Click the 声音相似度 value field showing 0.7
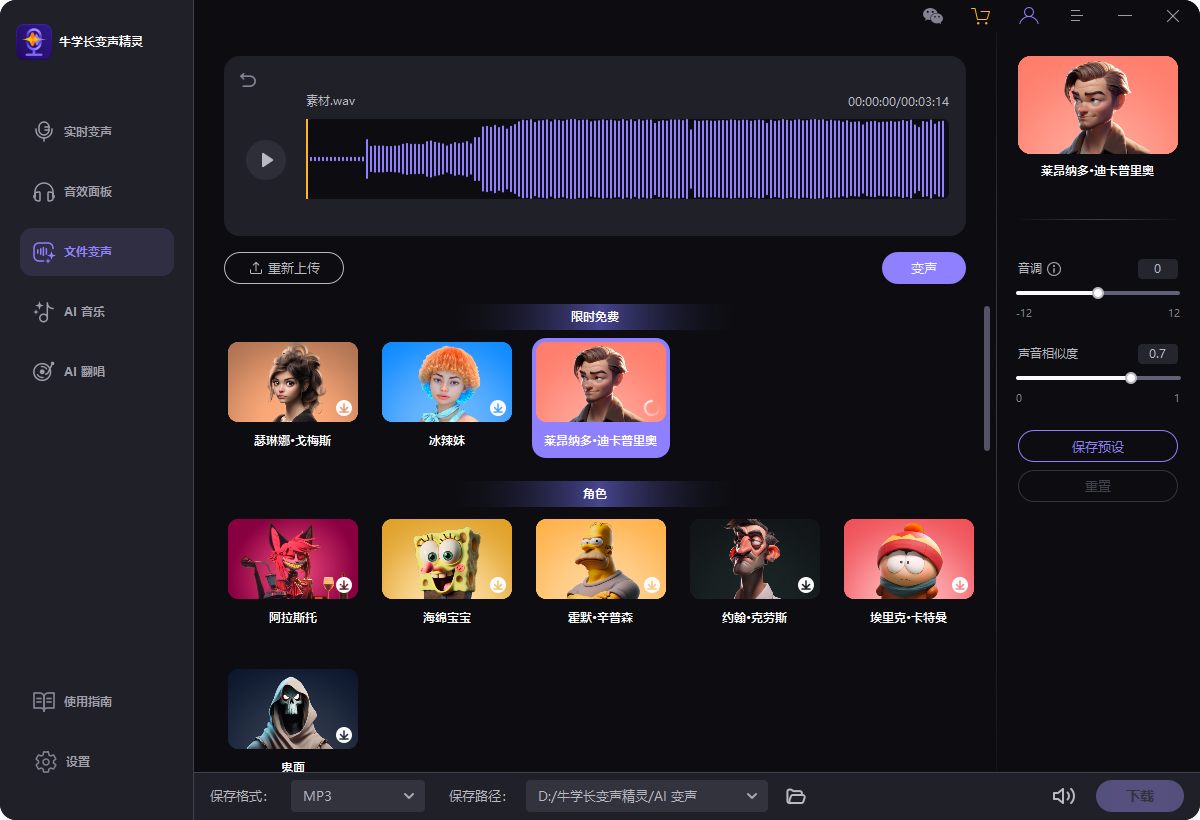Viewport: 1200px width, 820px height. [1158, 354]
